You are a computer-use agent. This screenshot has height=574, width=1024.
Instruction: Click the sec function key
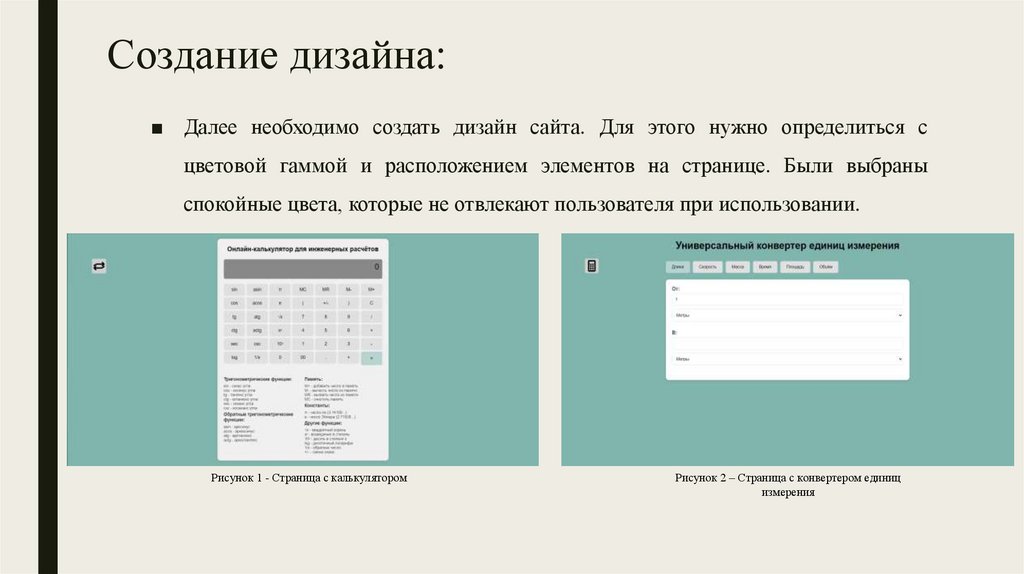coord(234,344)
